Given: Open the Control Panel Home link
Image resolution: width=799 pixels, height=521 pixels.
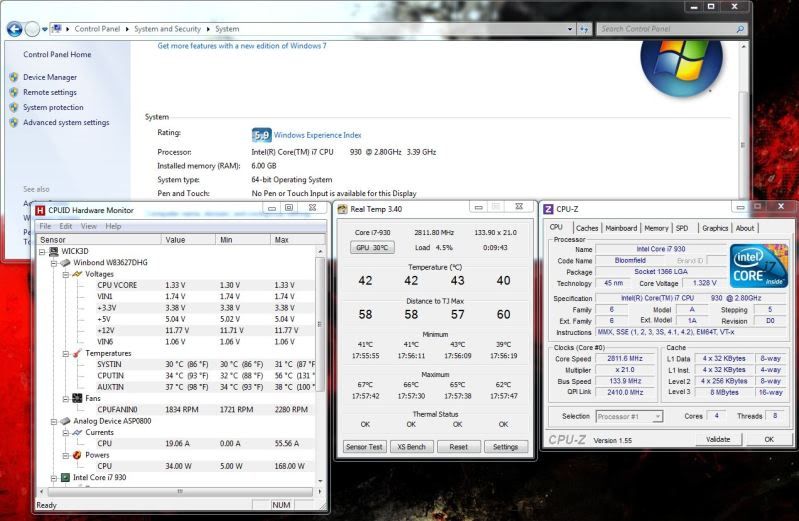Looking at the screenshot, I should (57, 55).
